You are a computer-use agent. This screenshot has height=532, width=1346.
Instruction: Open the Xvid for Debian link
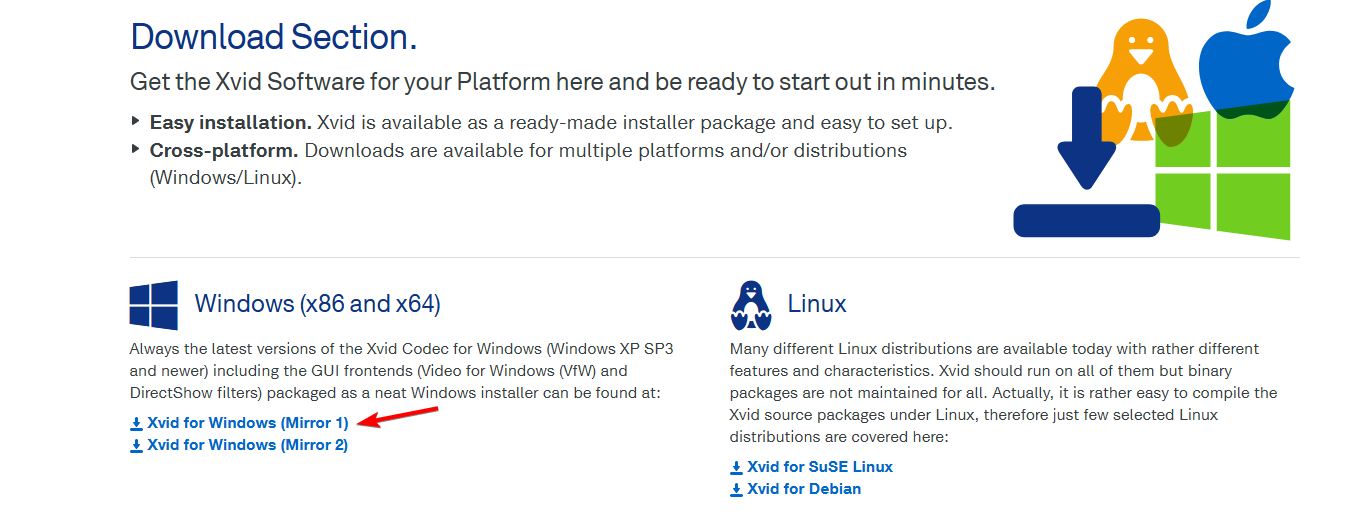tap(804, 489)
